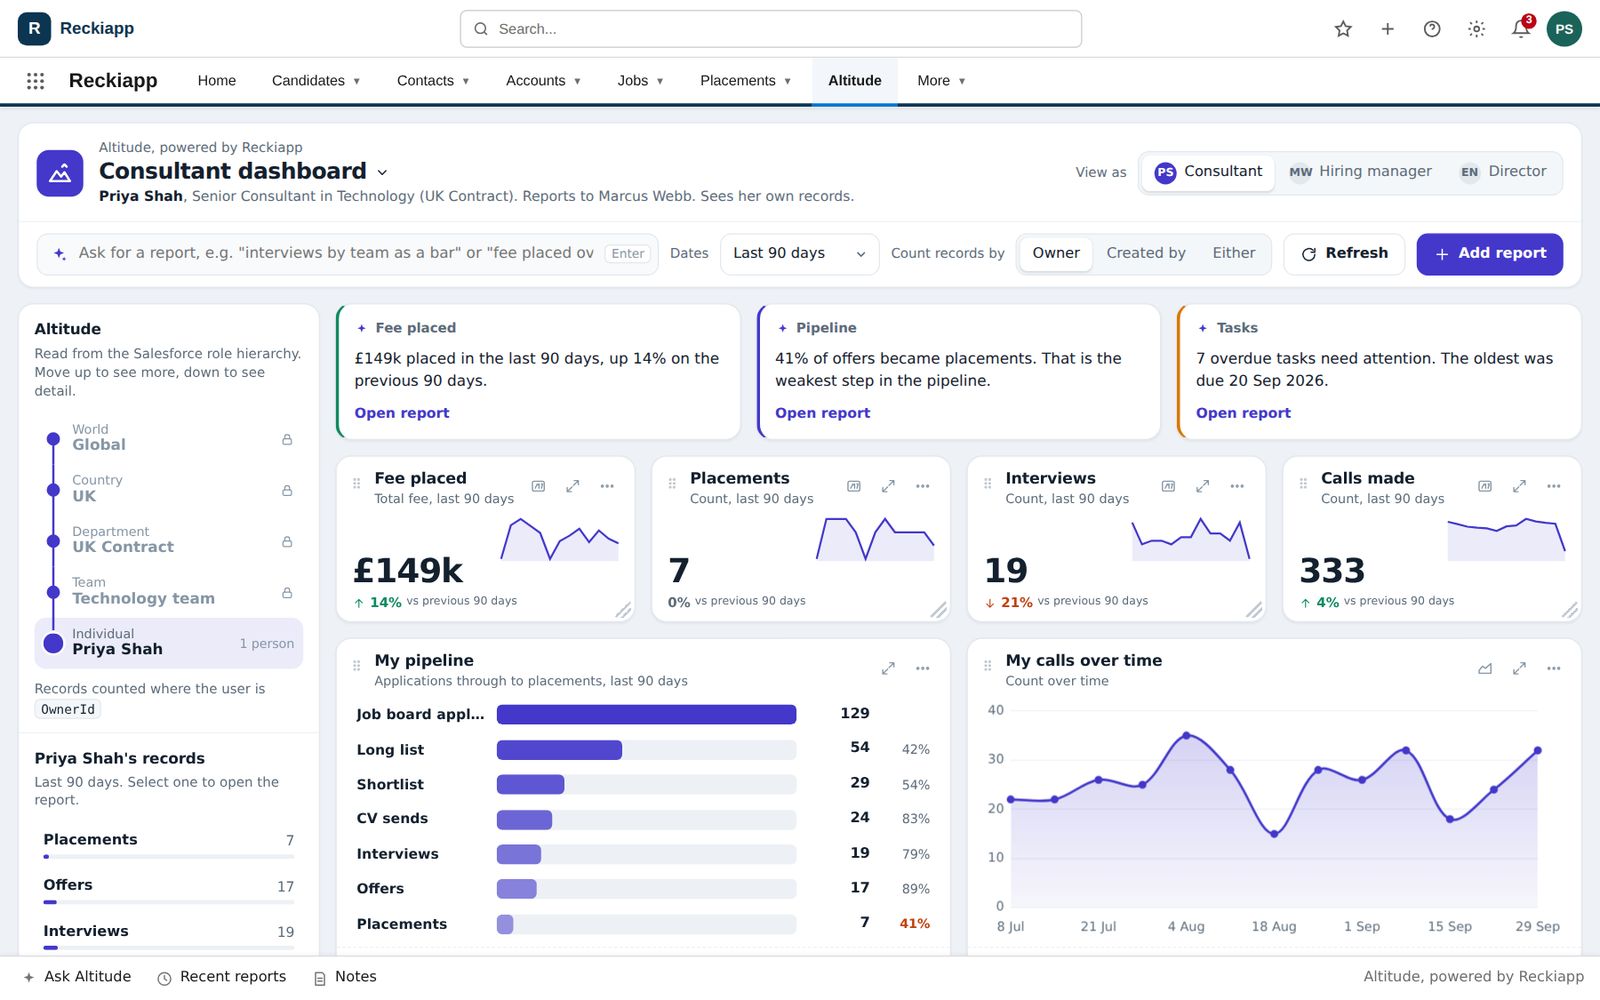Viewport: 1600px width, 1000px height.
Task: Open Ask Altitude in the footer bar
Action: [77, 977]
